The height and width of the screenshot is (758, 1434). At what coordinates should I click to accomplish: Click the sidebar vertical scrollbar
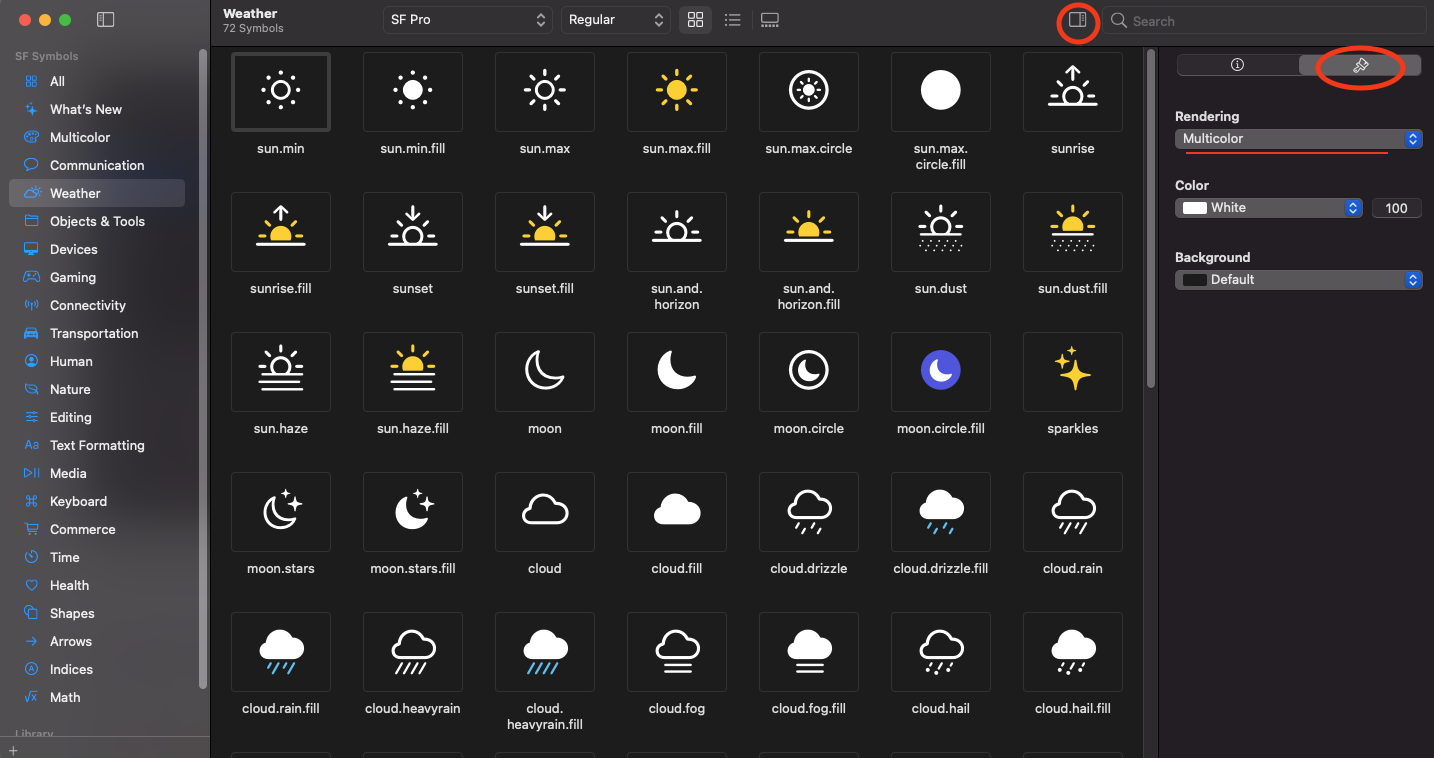coord(203,370)
